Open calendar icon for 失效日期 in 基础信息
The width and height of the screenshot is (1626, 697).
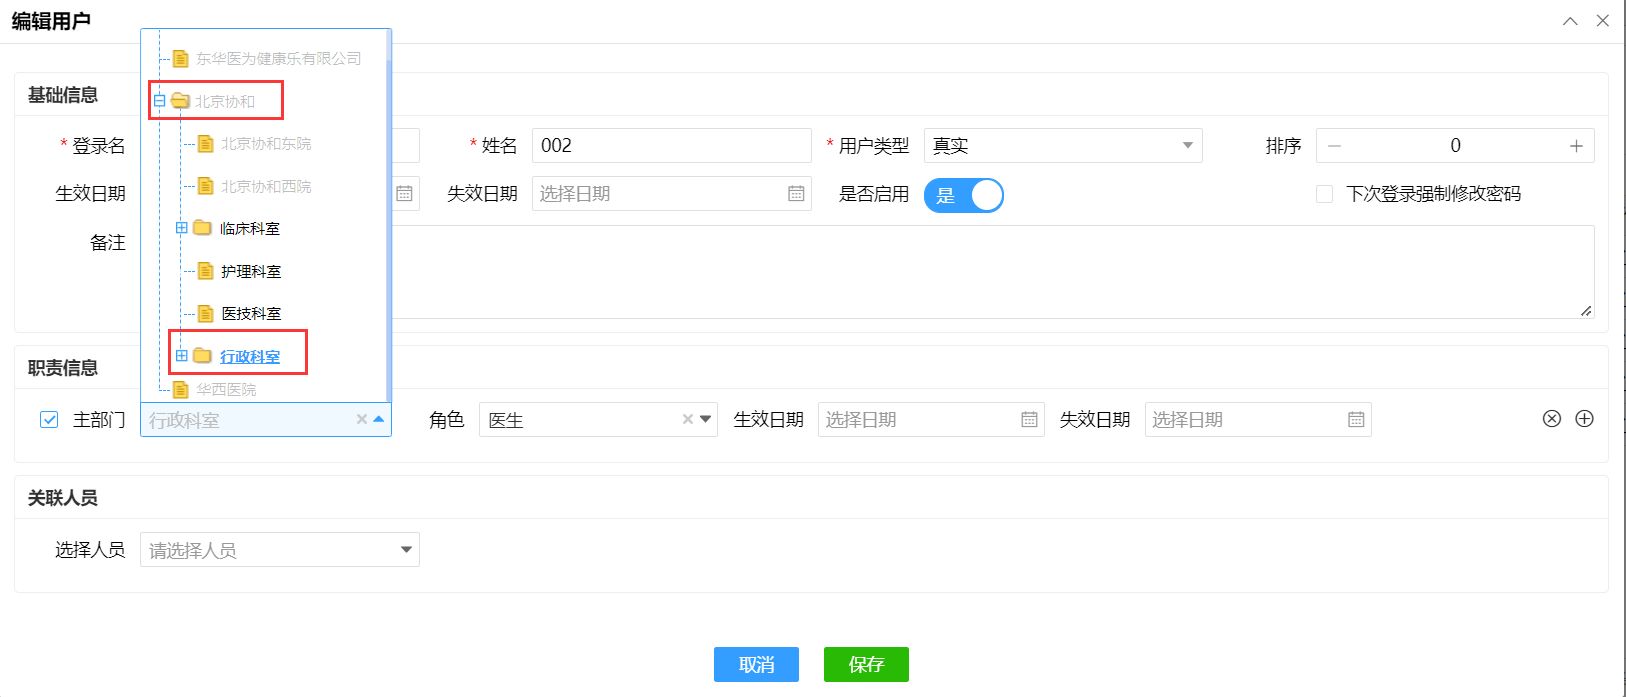[x=796, y=194]
